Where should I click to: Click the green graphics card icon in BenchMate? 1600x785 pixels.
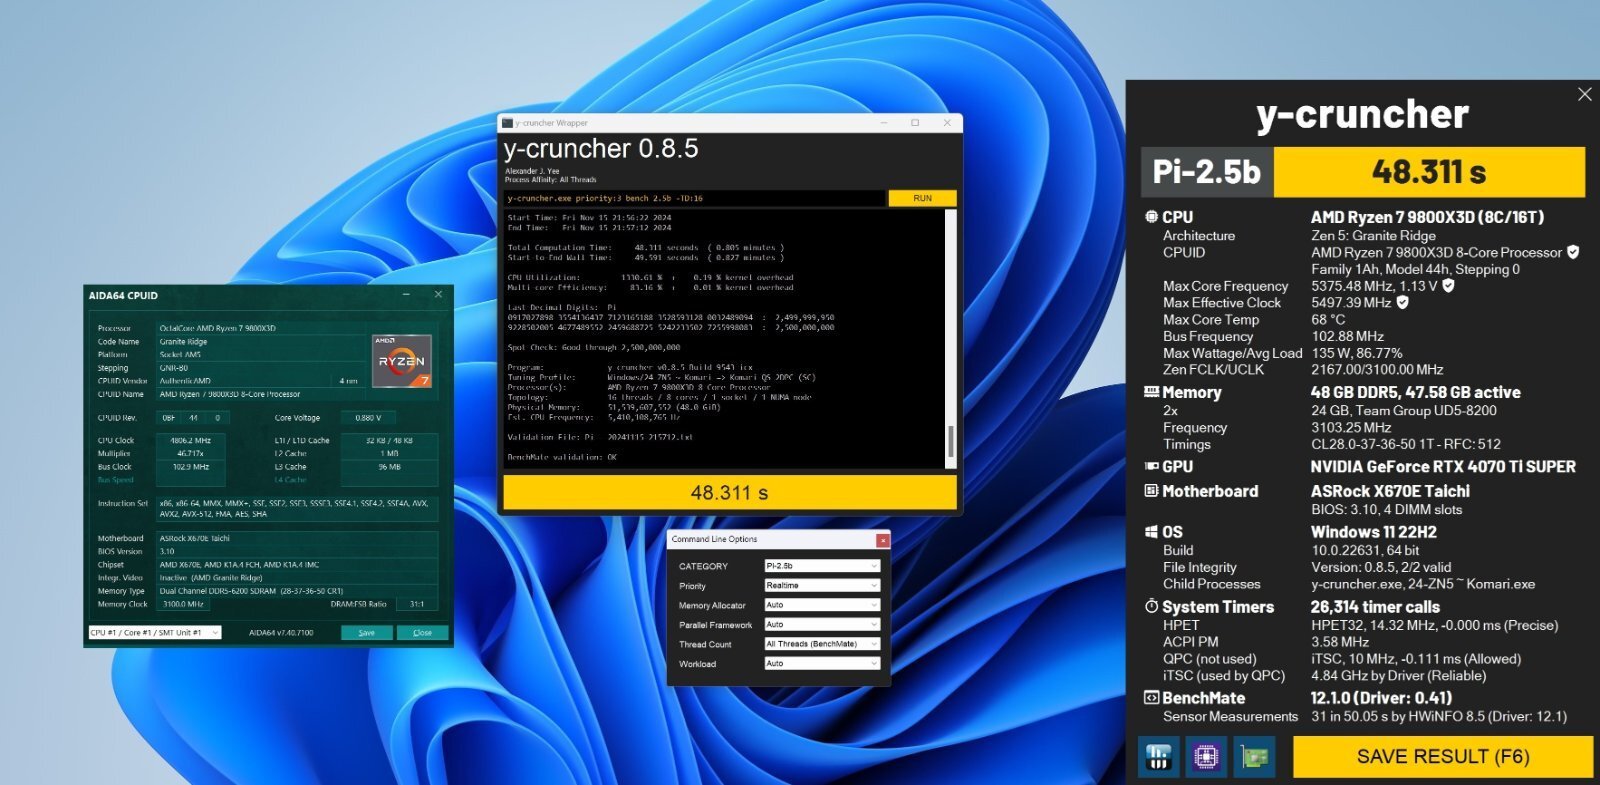1254,757
